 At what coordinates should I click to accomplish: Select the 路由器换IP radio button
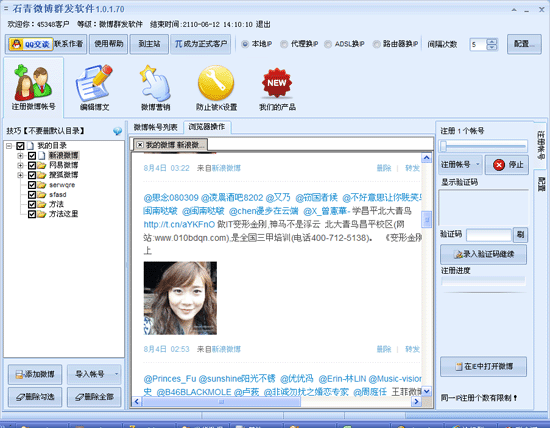click(376, 44)
